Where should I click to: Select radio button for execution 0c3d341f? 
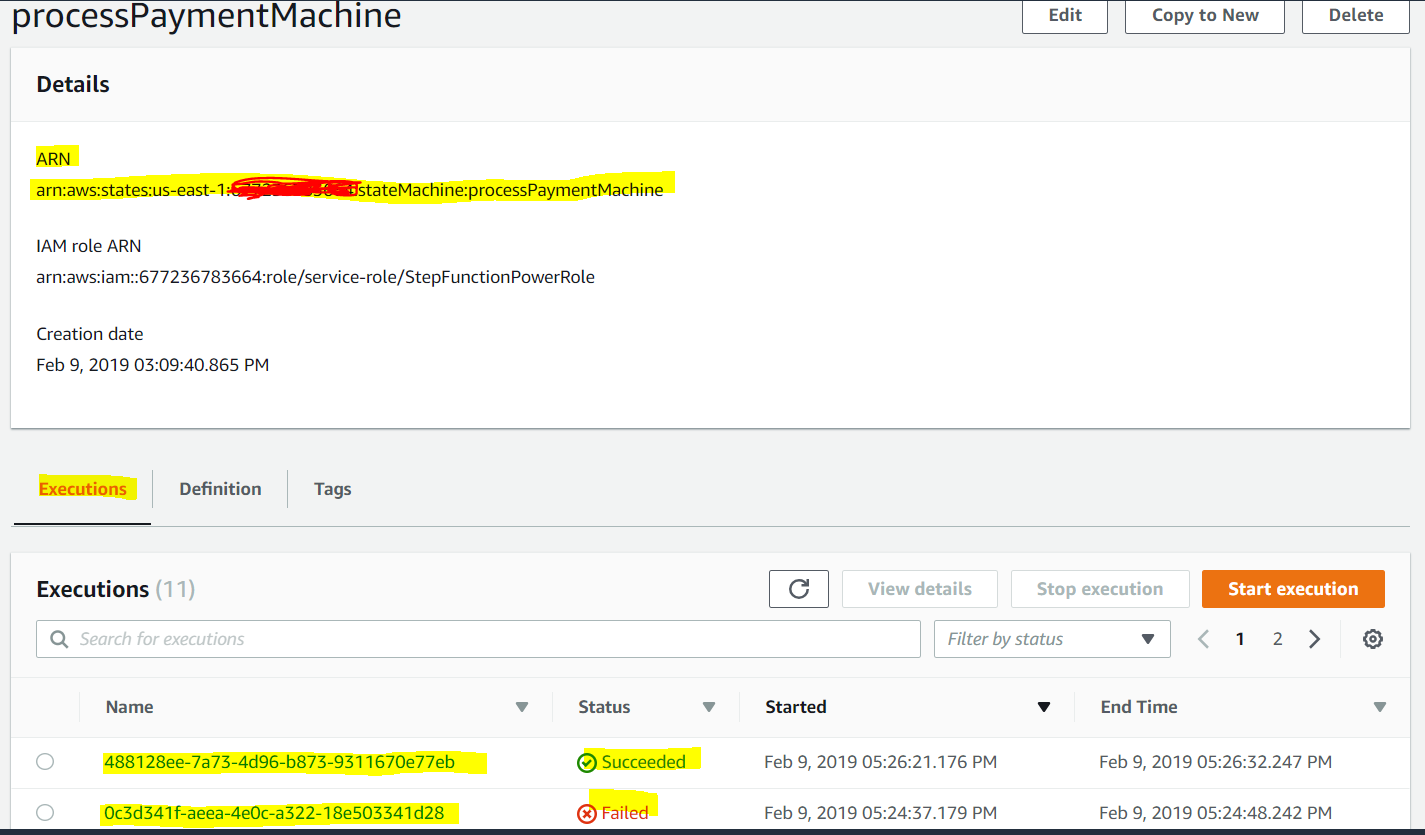[x=45, y=812]
